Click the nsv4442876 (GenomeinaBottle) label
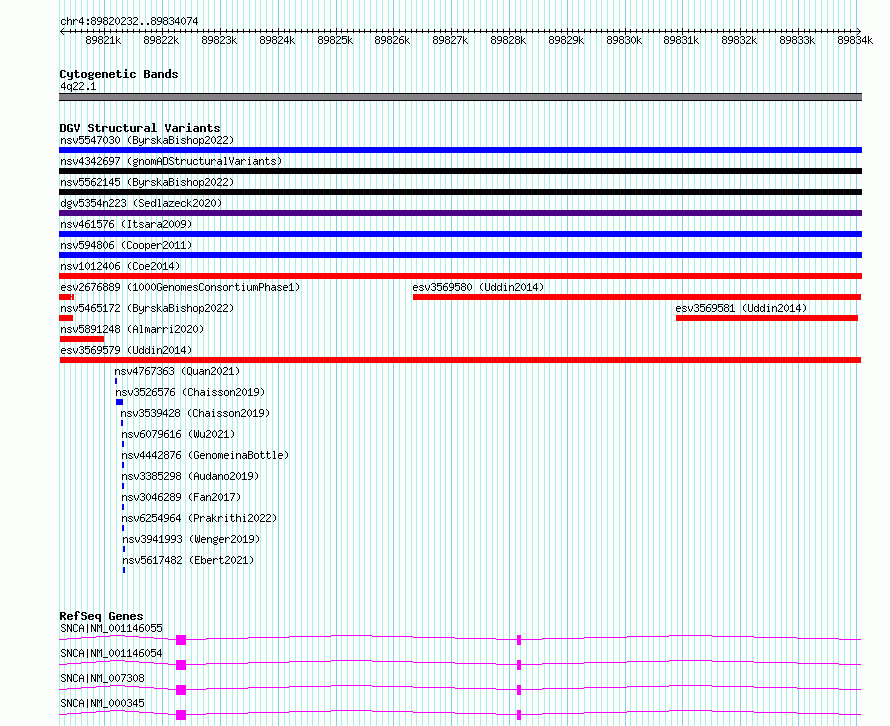This screenshot has height=726, width=890. [x=205, y=455]
